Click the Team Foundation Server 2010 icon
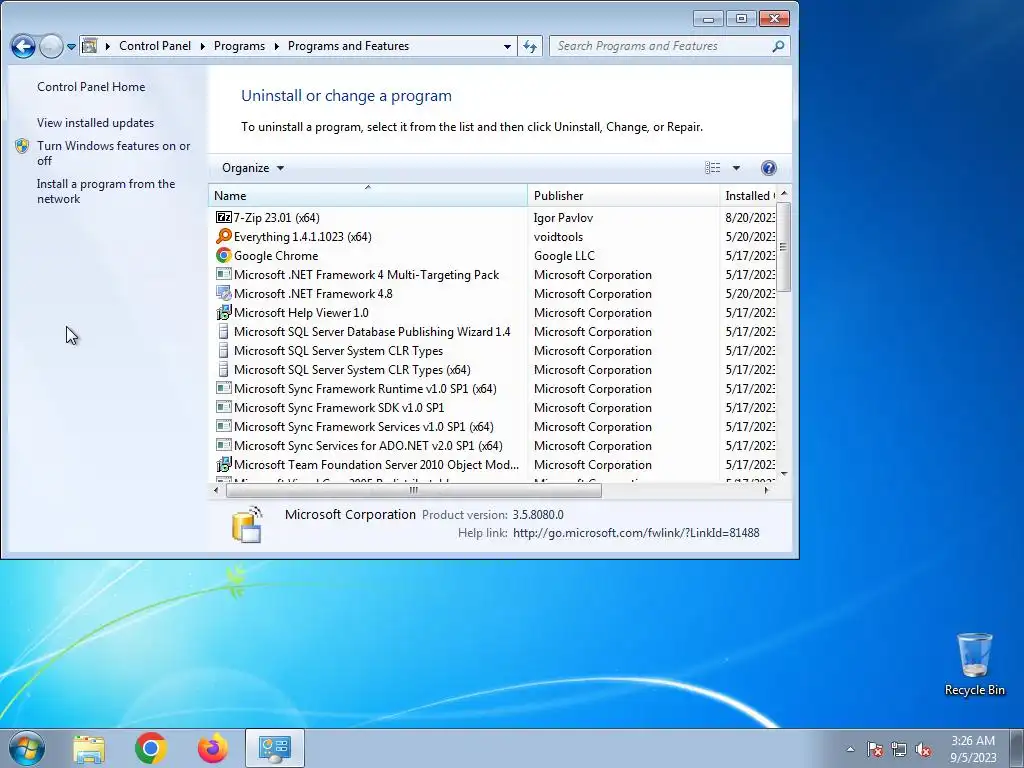The height and width of the screenshot is (768, 1024). click(223, 464)
